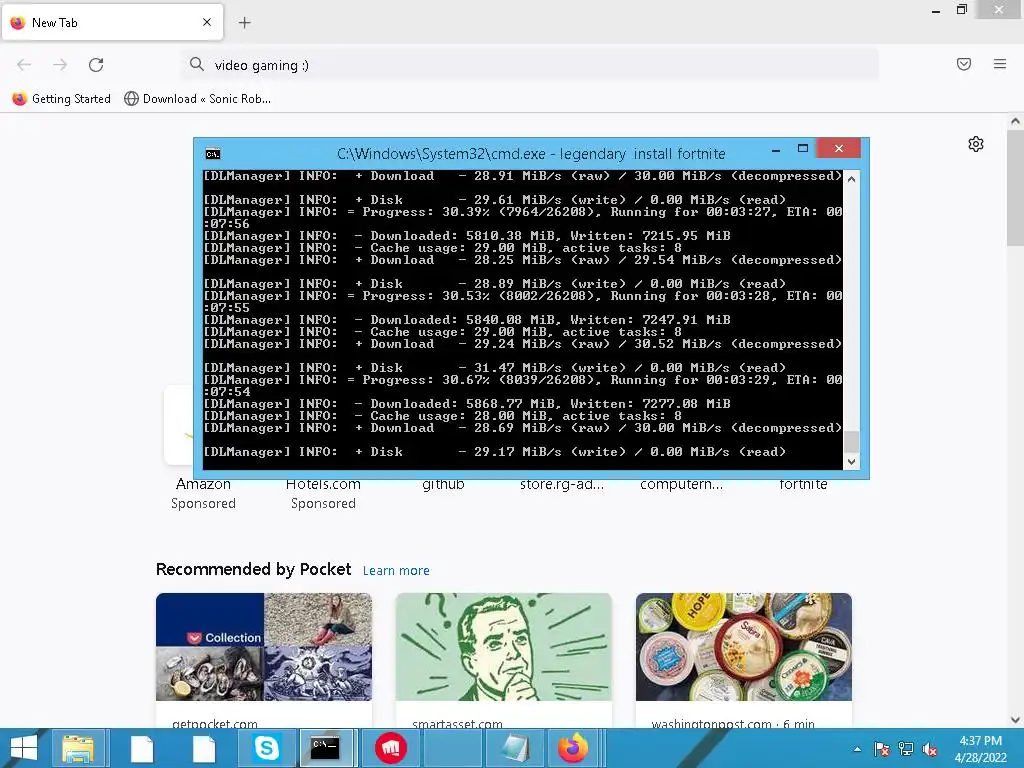The image size is (1024, 768).
Task: Click the Firefox page scrollbar thumb
Action: [x=1016, y=188]
